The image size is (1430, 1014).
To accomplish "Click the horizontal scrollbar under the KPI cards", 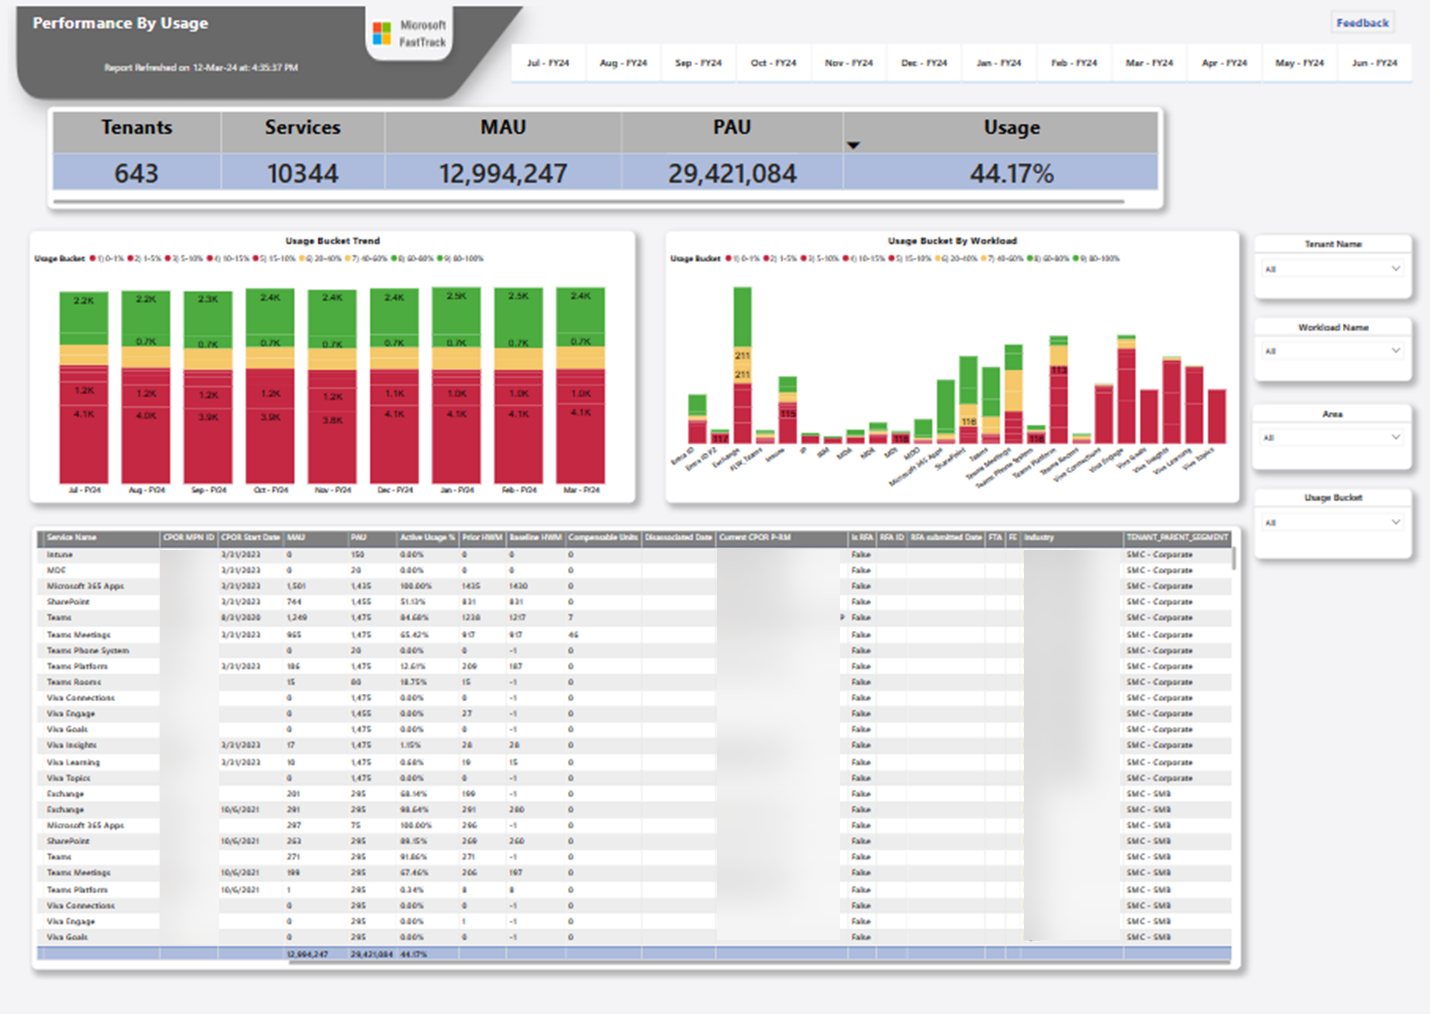I will tap(588, 201).
